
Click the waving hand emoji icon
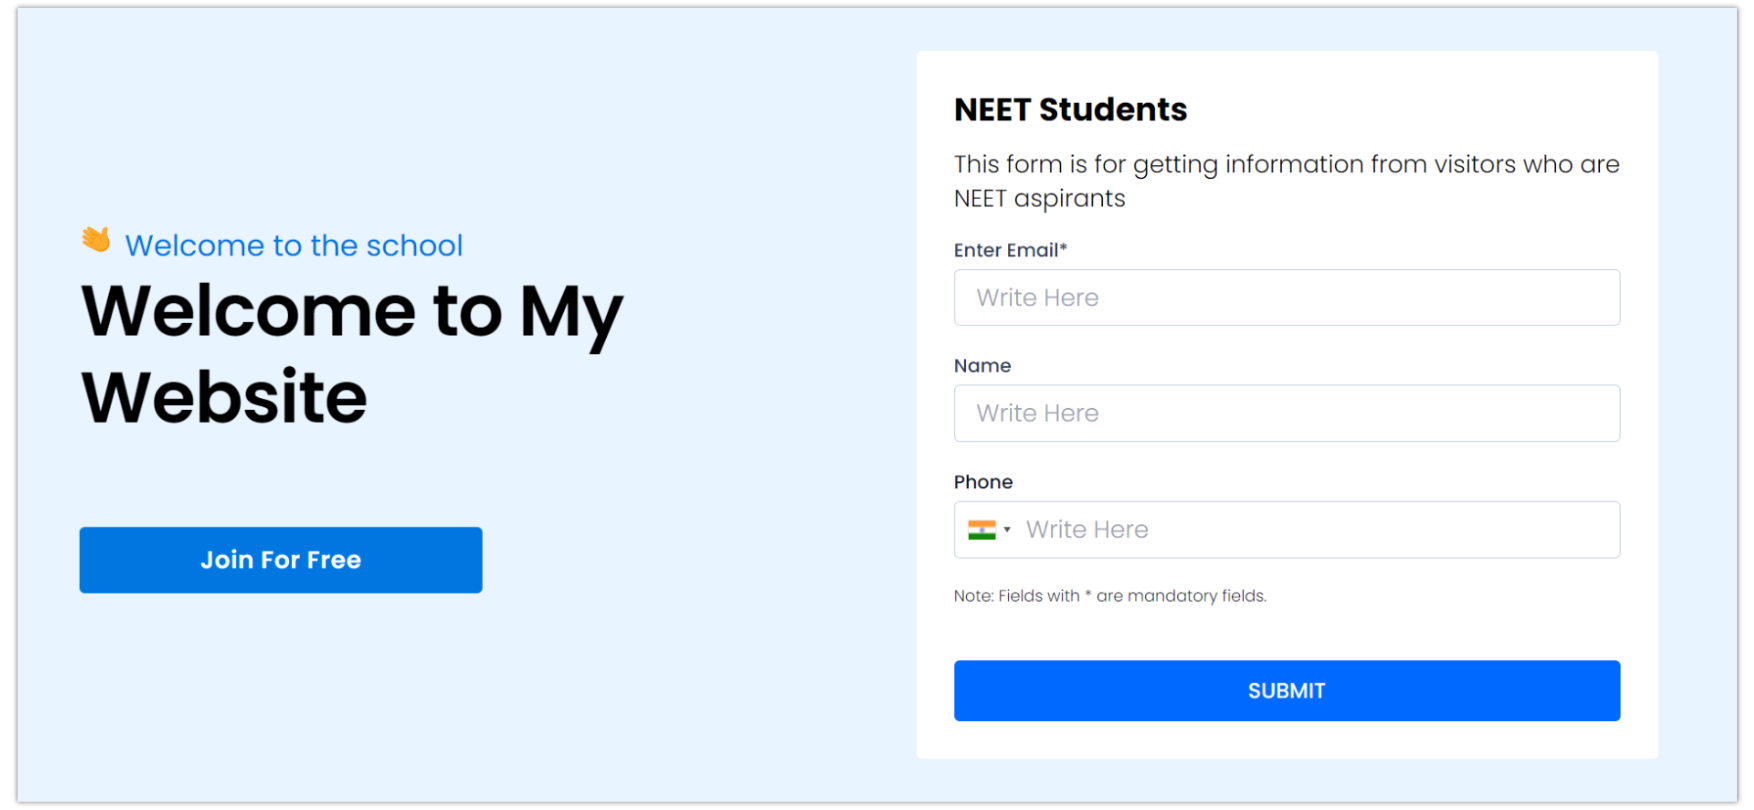tap(95, 240)
